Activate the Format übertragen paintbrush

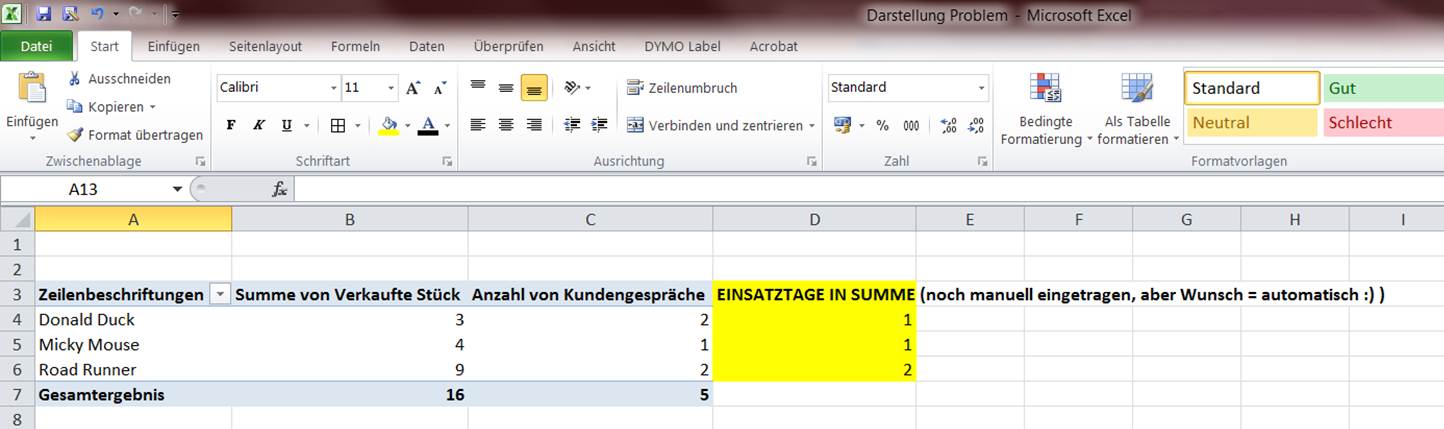[x=75, y=134]
